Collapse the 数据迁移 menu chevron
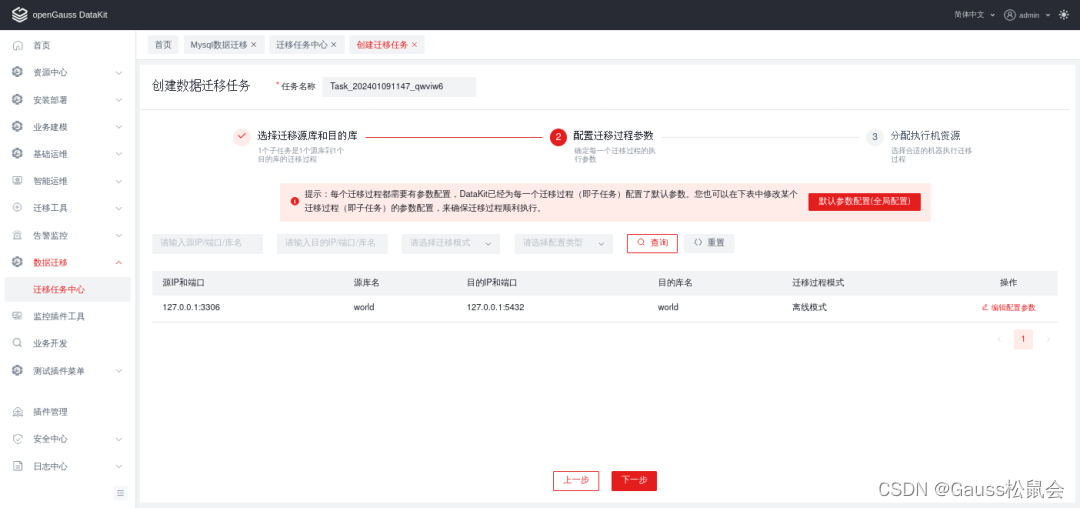The image size is (1080, 508). pyautogui.click(x=118, y=262)
